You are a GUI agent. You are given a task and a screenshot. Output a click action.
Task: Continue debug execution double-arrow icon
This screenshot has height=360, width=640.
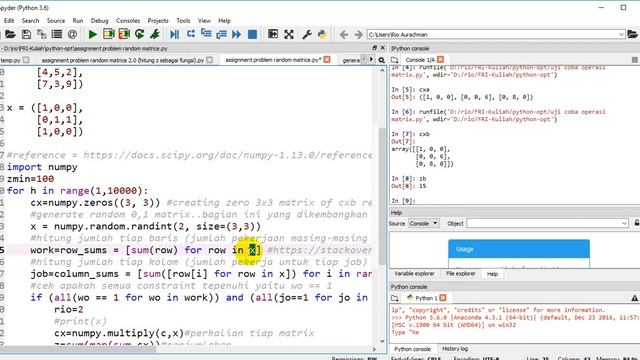(237, 34)
